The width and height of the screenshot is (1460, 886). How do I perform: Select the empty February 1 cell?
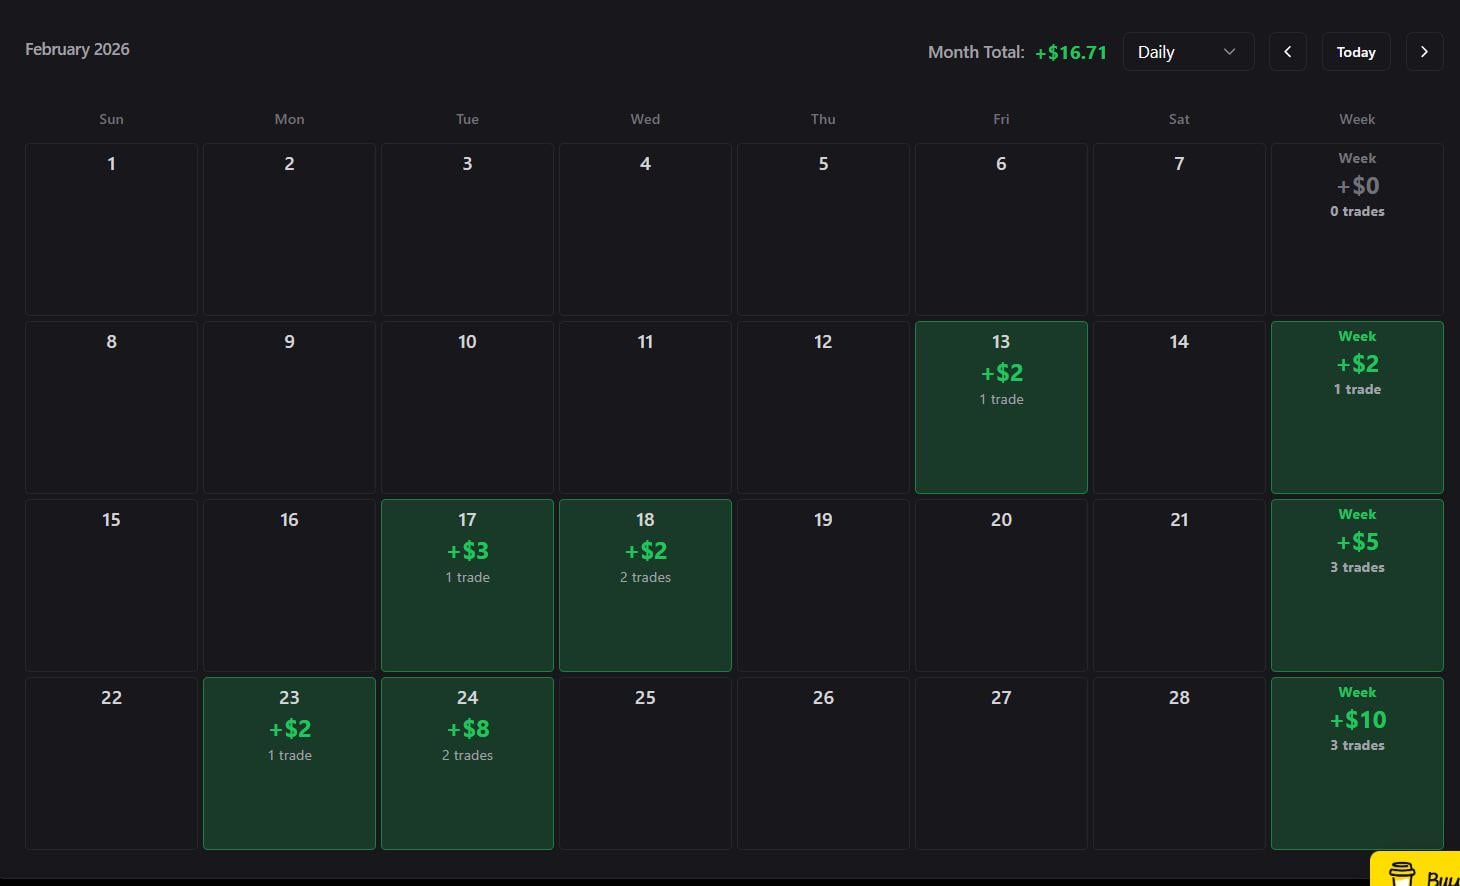click(111, 229)
